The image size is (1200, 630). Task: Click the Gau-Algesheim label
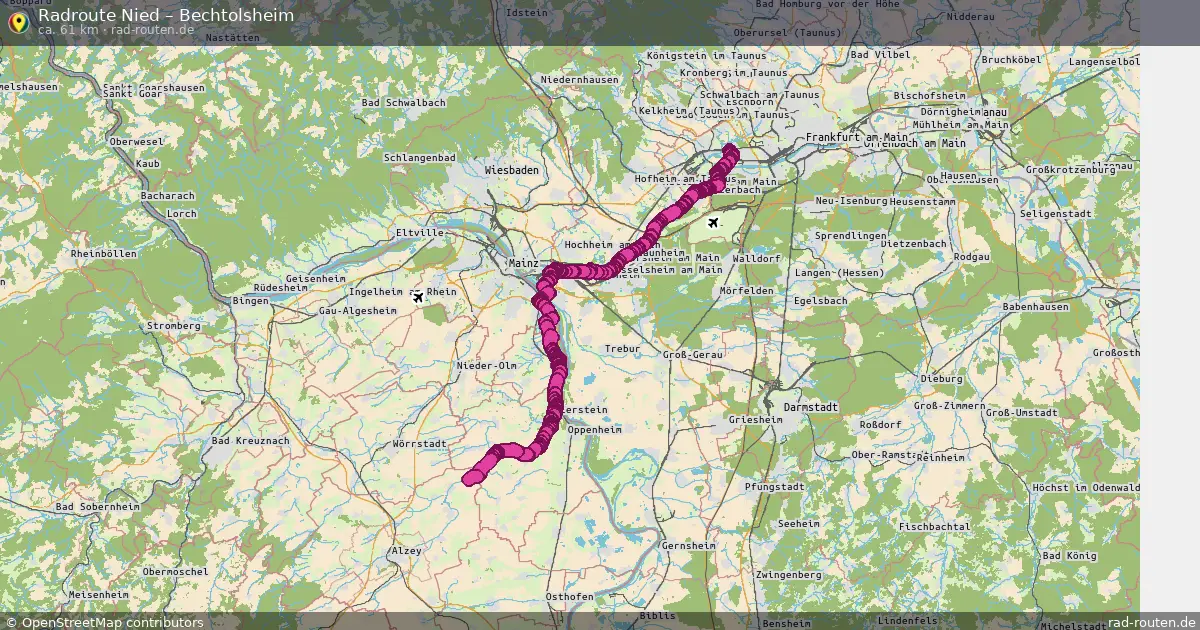click(x=359, y=311)
